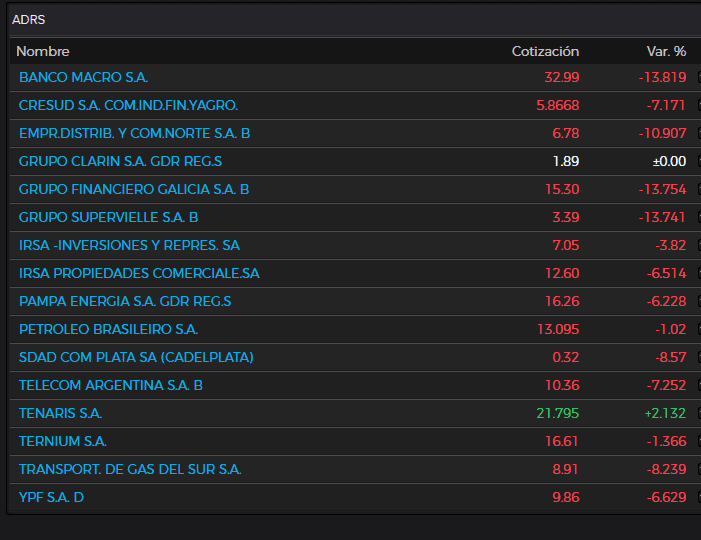Open IRSA -INVERSIONES Y REPRES. SA
Screen dimensions: 701x540
click(129, 245)
